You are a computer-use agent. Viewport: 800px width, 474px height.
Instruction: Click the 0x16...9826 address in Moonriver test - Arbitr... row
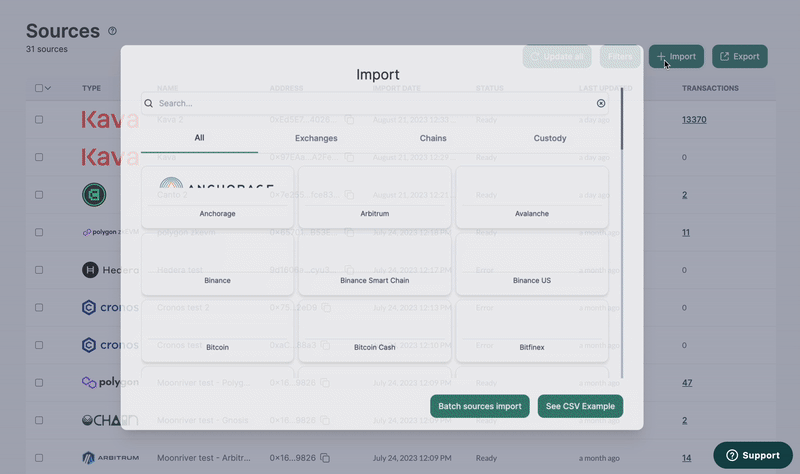point(292,458)
